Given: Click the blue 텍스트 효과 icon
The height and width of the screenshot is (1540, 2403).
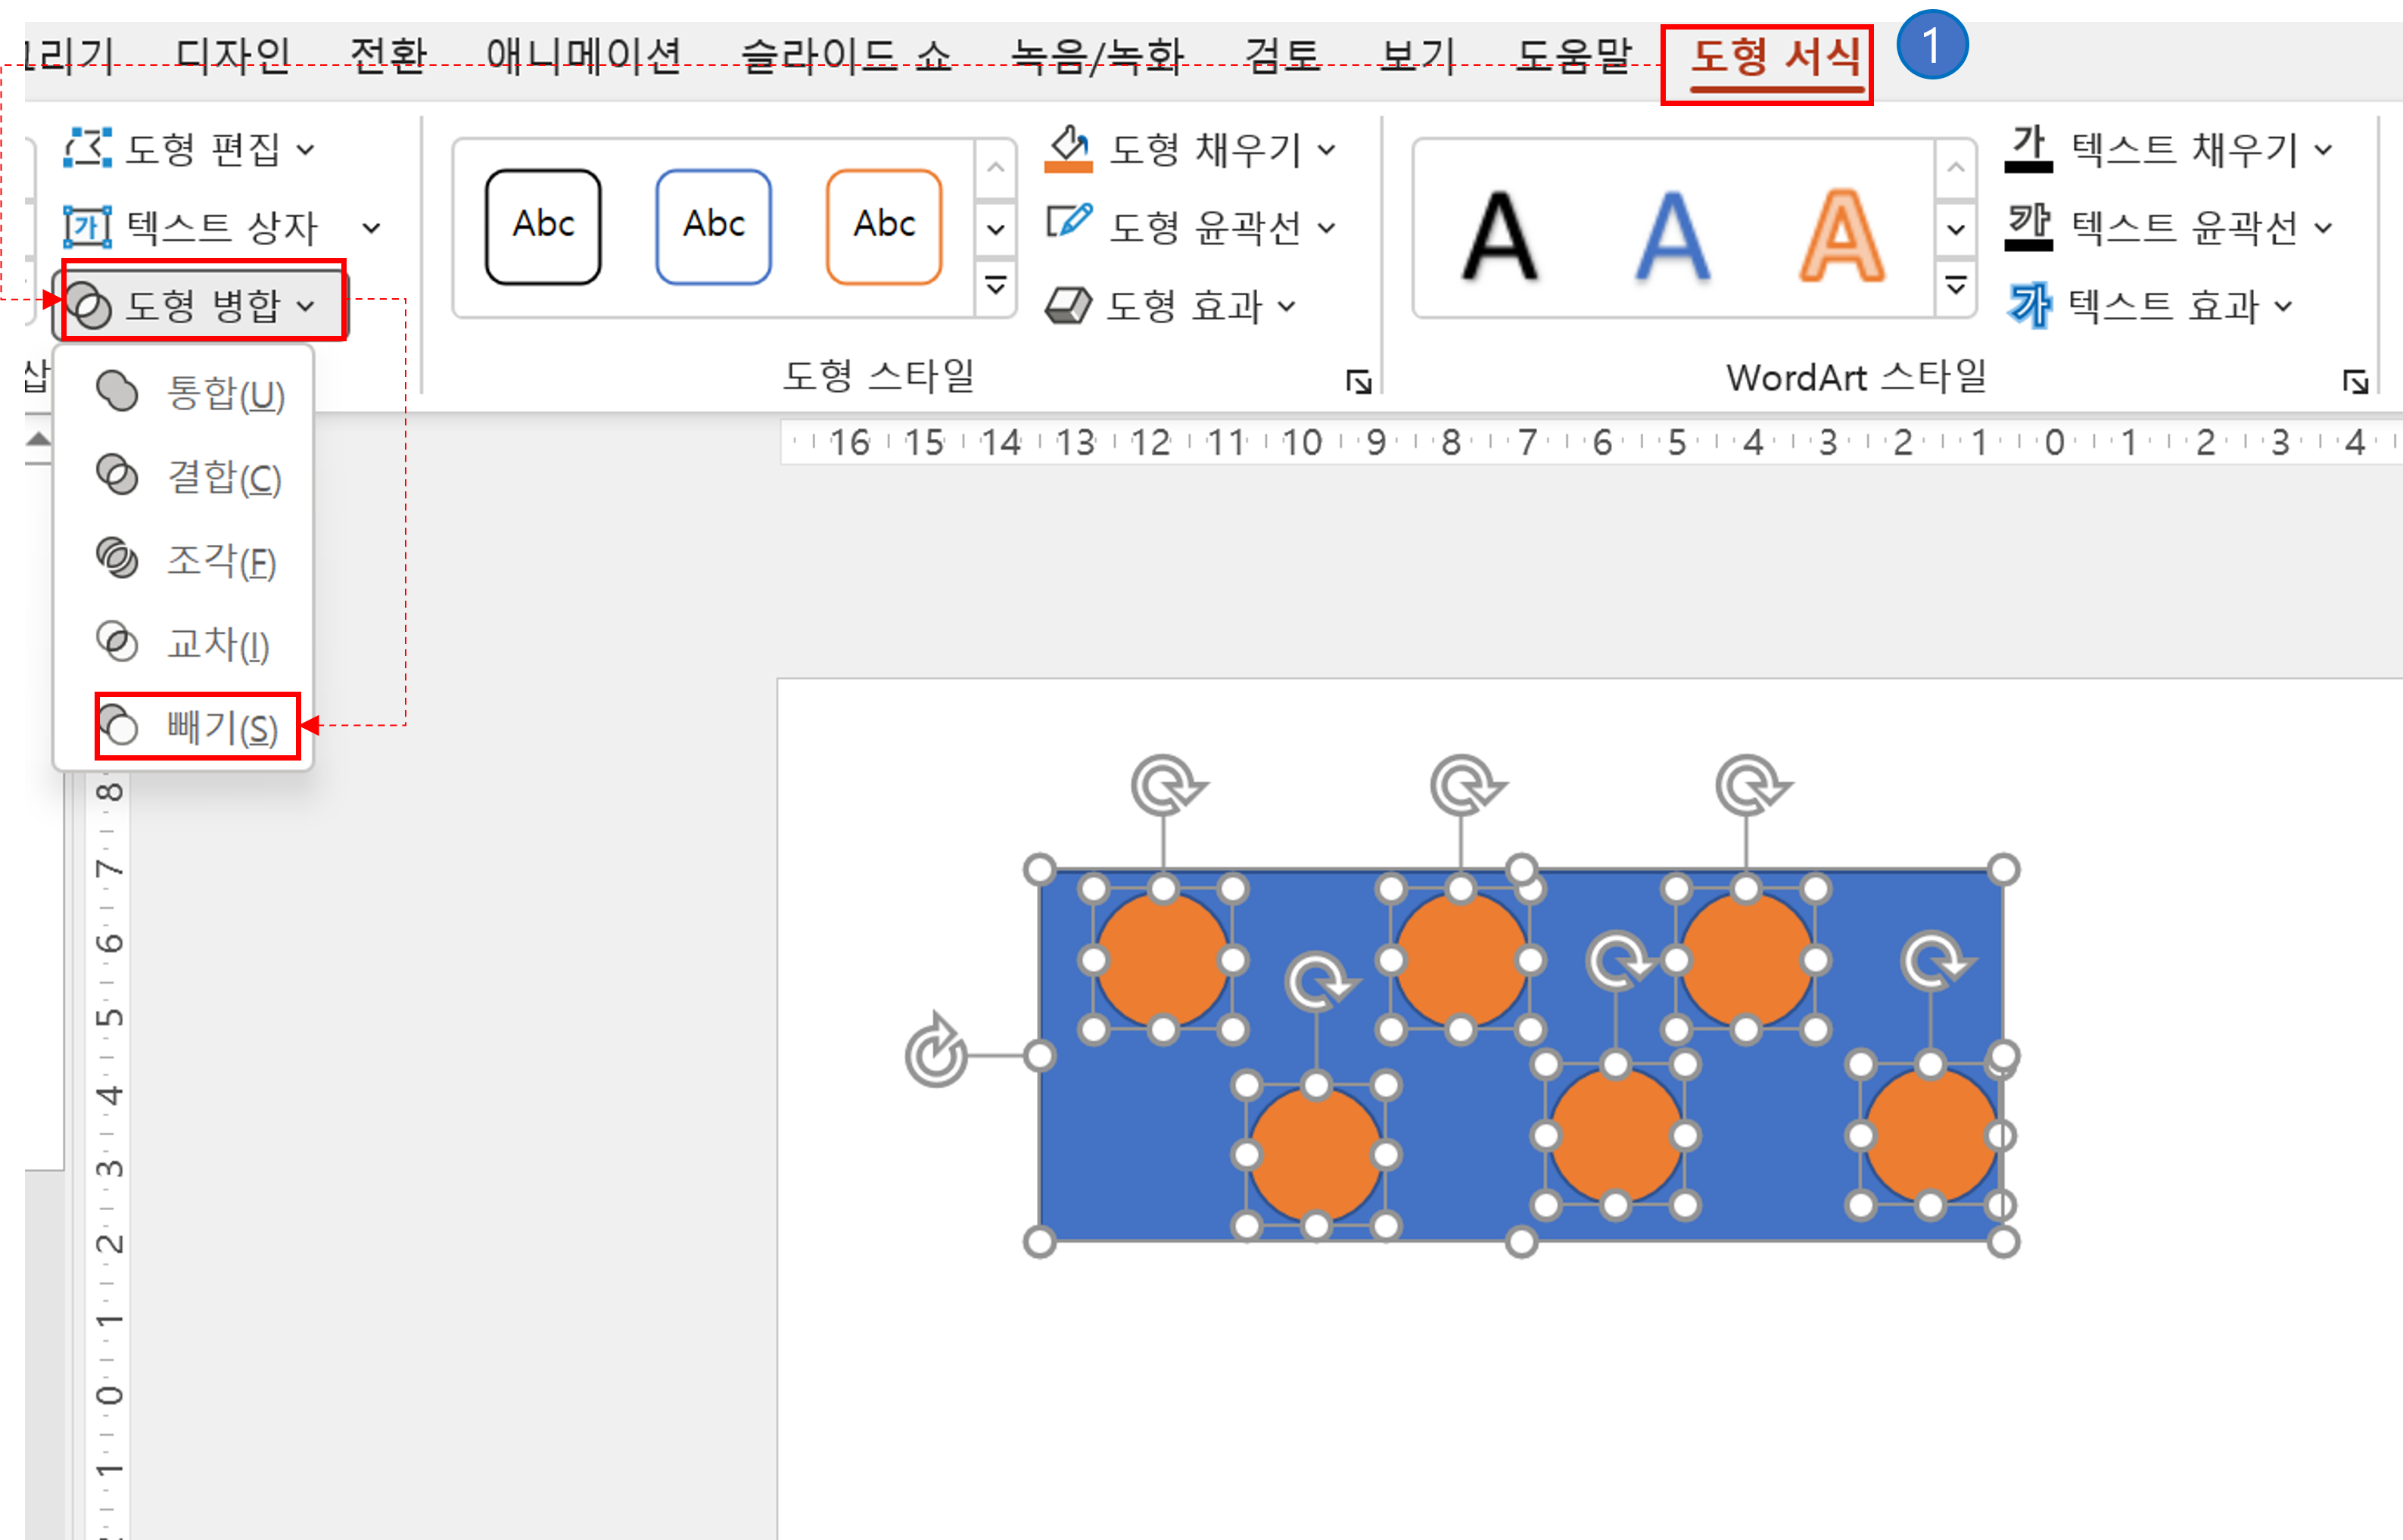Looking at the screenshot, I should coord(2028,305).
